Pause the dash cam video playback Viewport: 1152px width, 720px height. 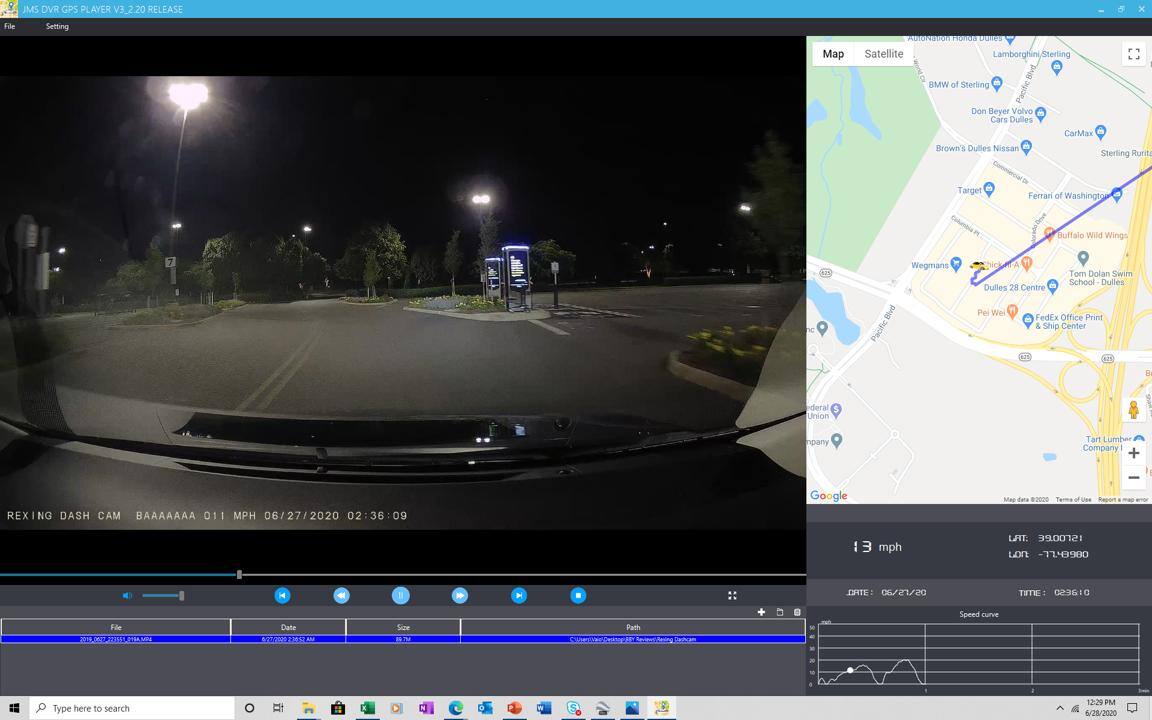pos(400,595)
